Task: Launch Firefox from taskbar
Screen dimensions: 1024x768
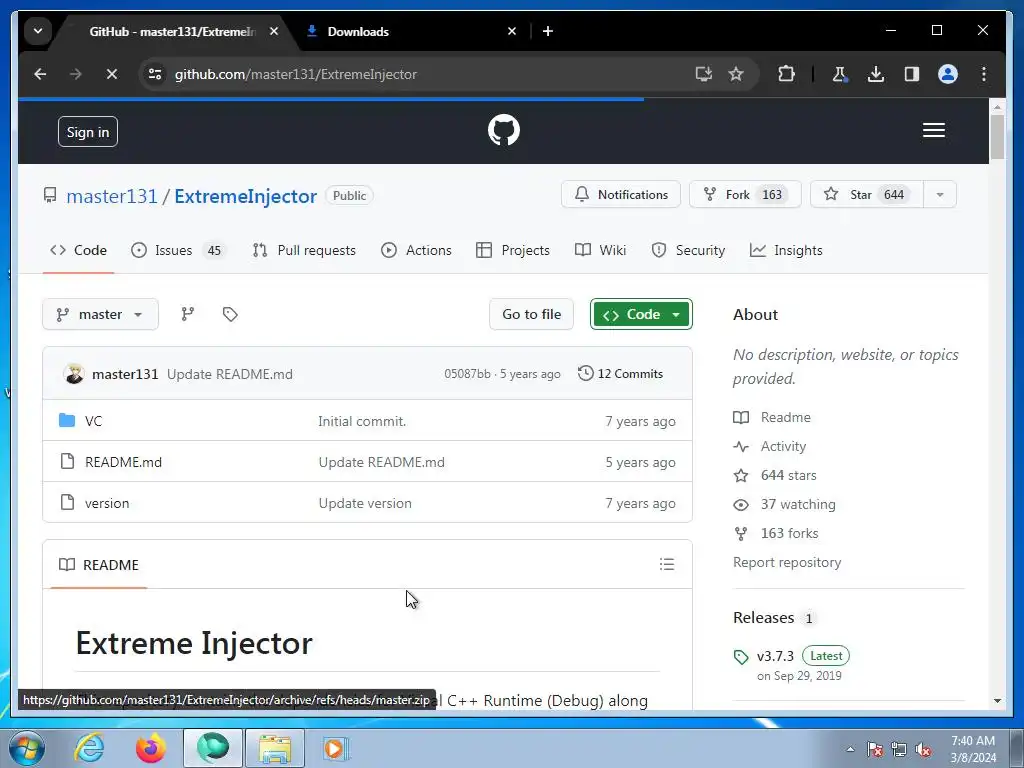Action: (150, 748)
